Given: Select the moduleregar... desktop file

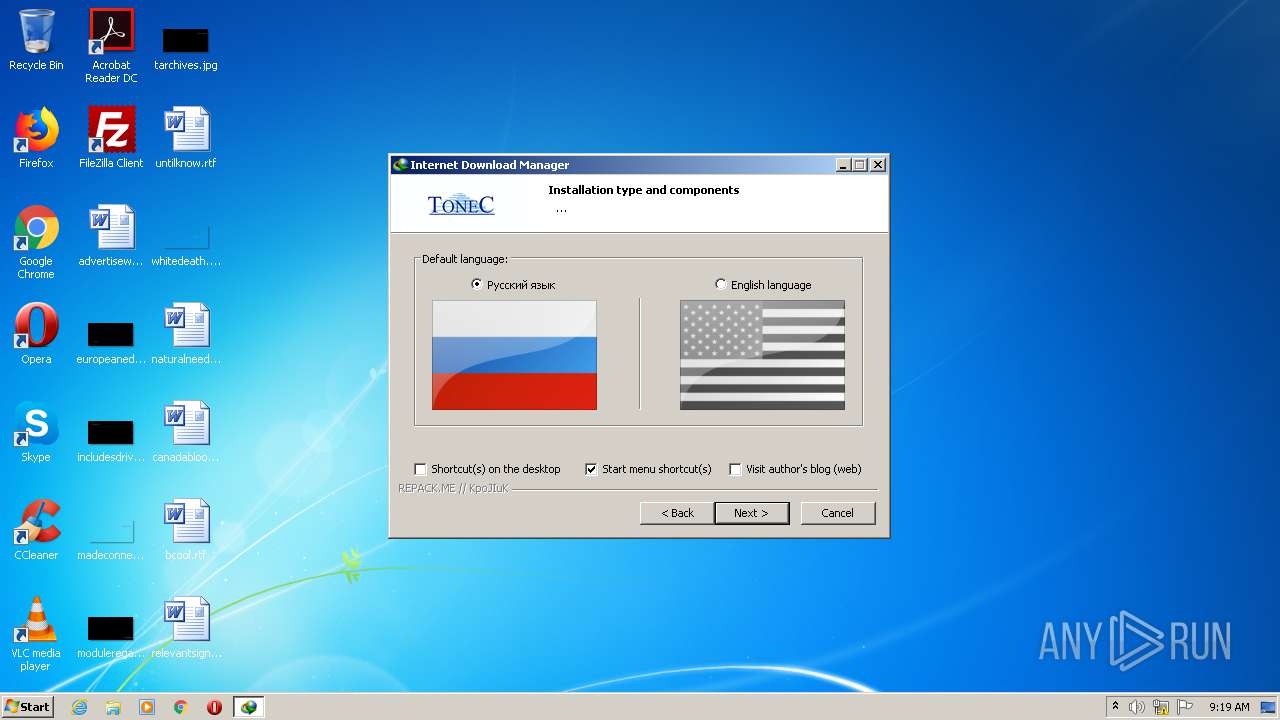Looking at the screenshot, I should click(x=111, y=636).
